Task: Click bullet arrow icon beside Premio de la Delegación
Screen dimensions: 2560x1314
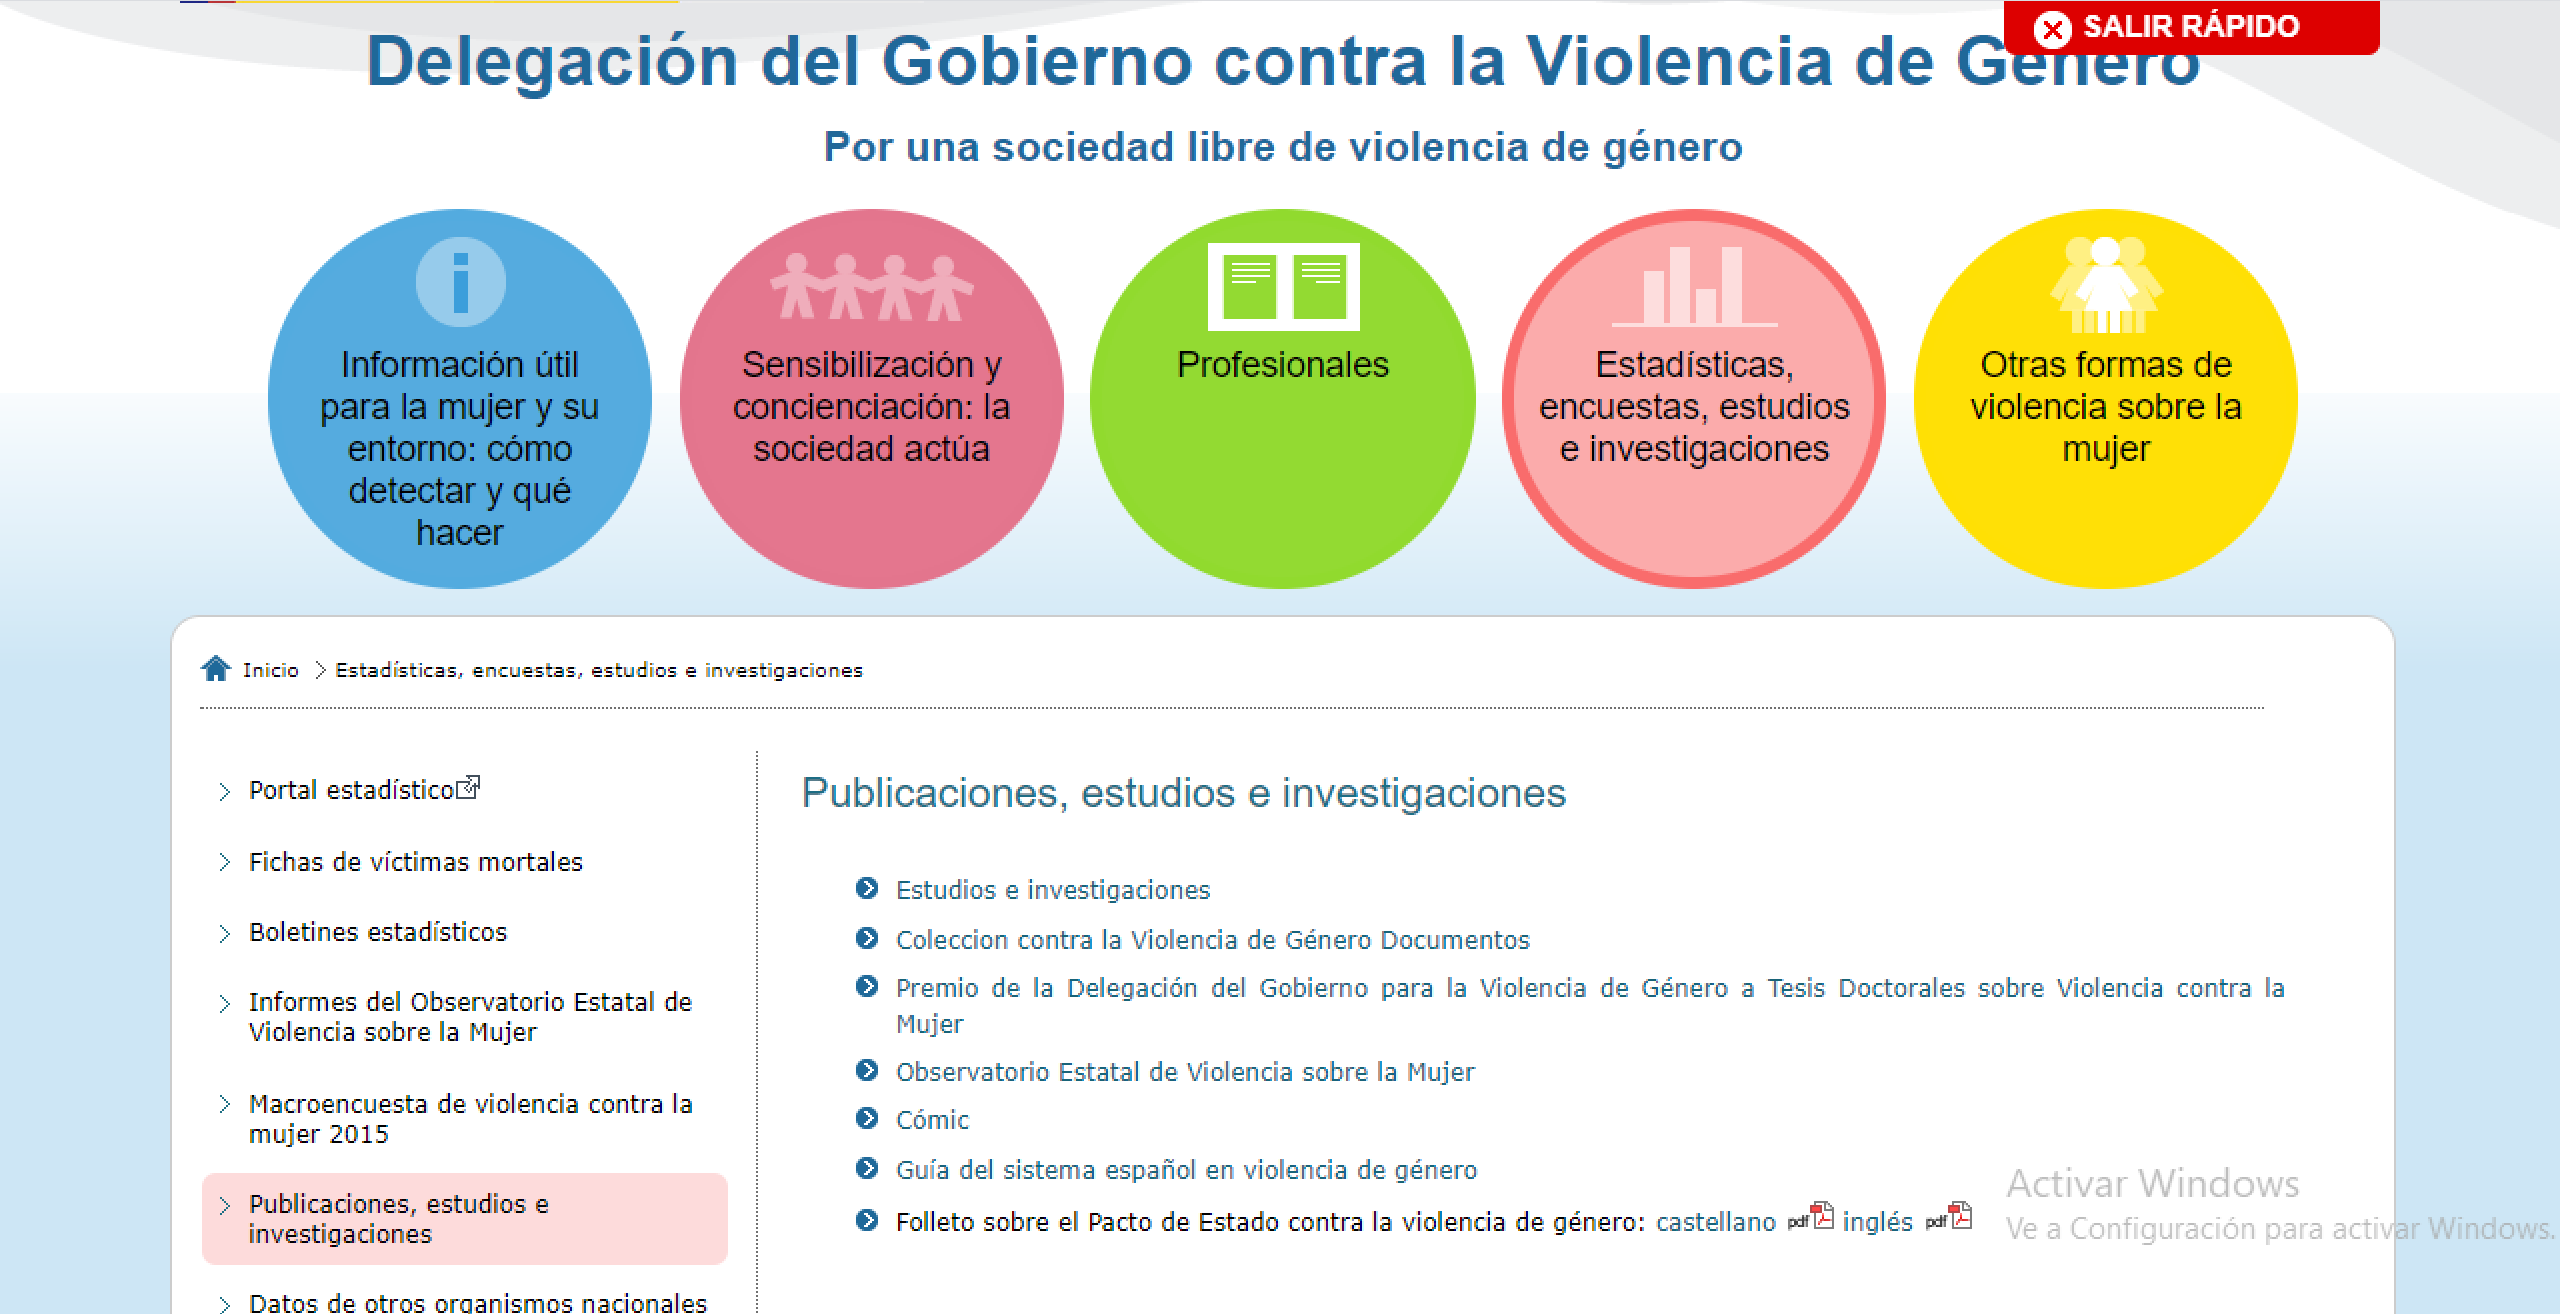Action: click(867, 986)
